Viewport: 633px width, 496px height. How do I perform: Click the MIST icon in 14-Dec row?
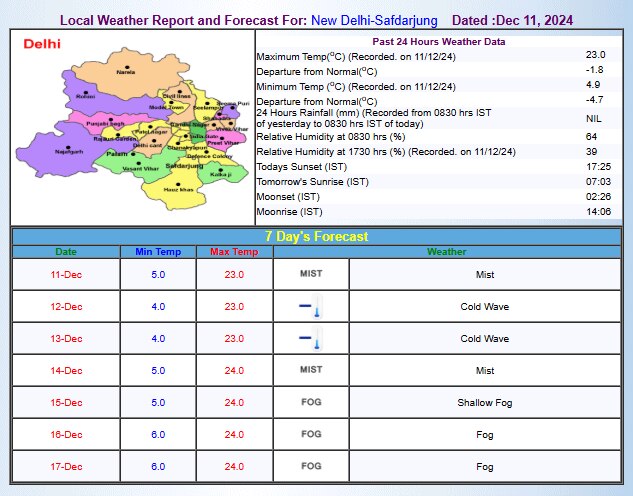pyautogui.click(x=311, y=370)
